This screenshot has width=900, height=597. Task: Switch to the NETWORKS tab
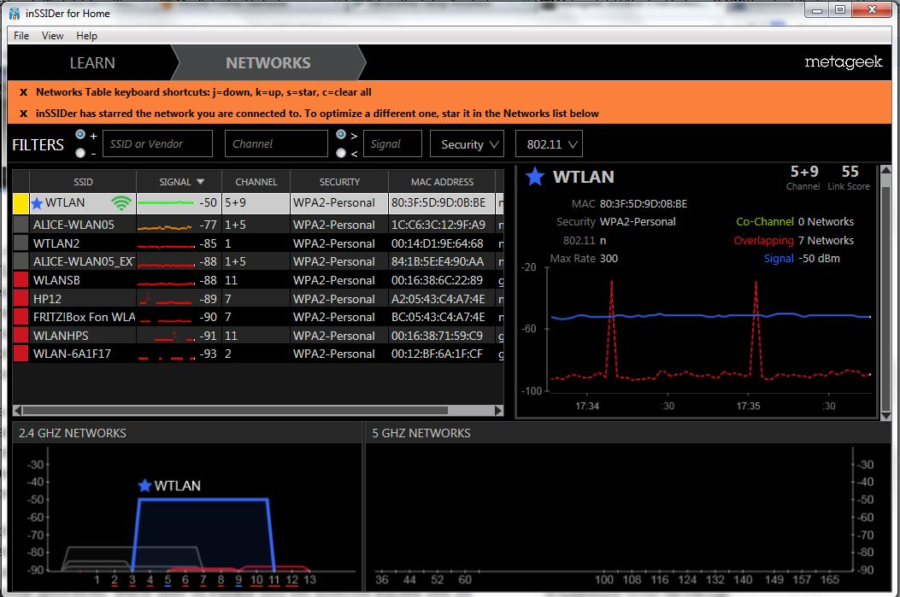pos(268,63)
